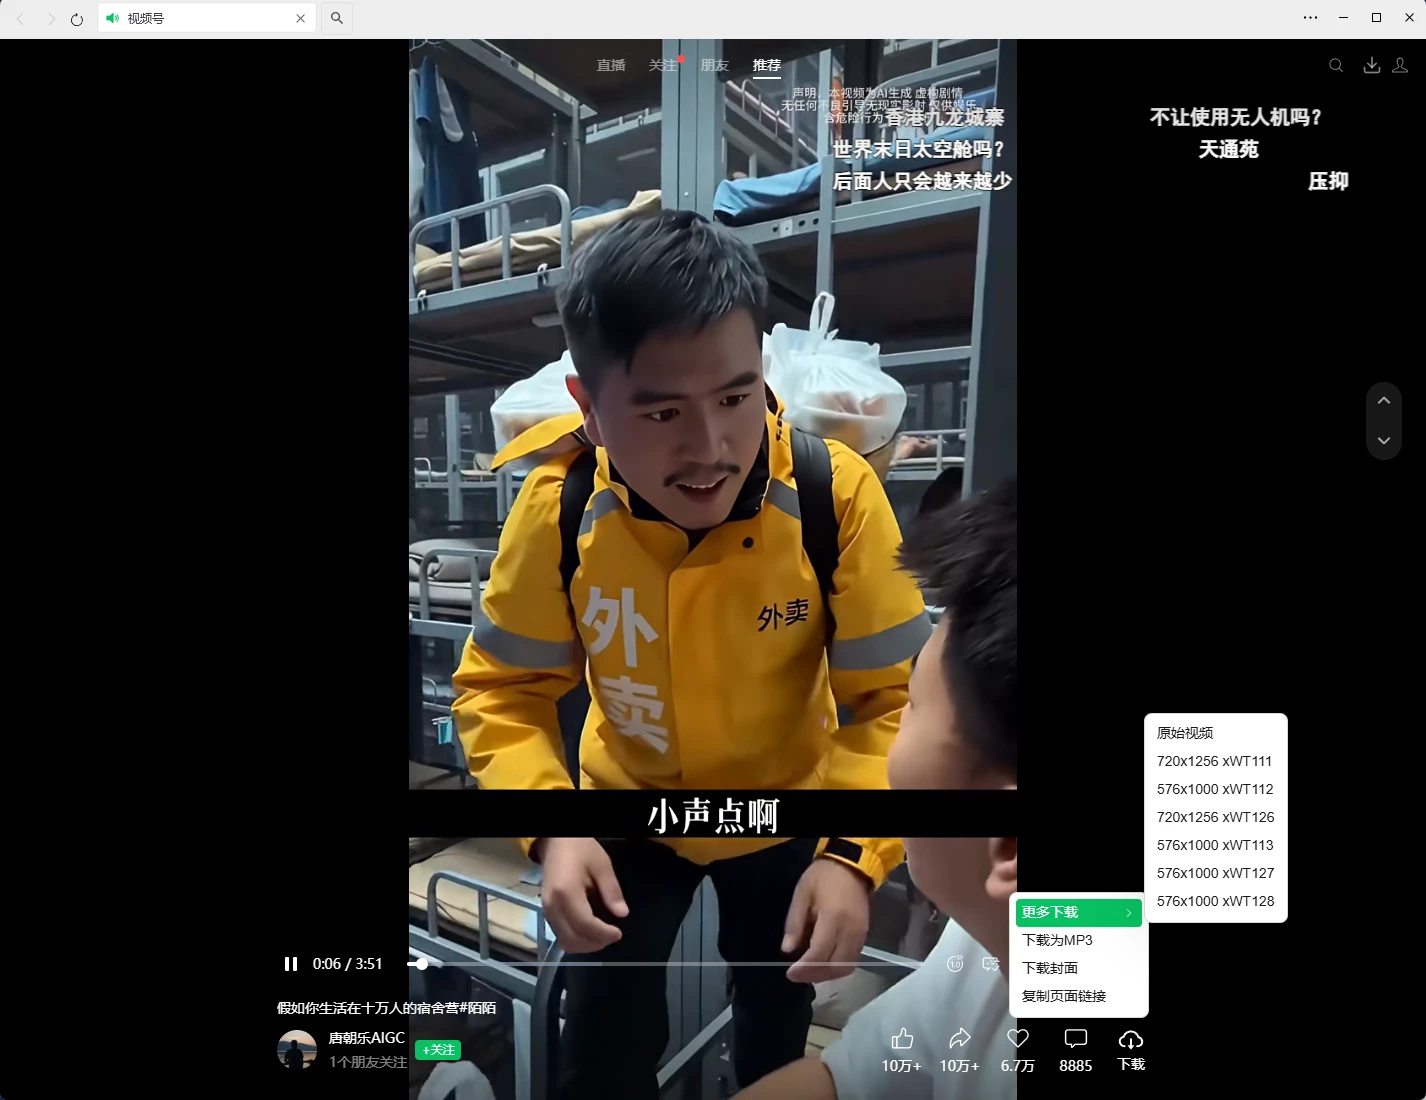Click the 6.7万 favorites count
1426x1100 pixels.
tap(1018, 1066)
